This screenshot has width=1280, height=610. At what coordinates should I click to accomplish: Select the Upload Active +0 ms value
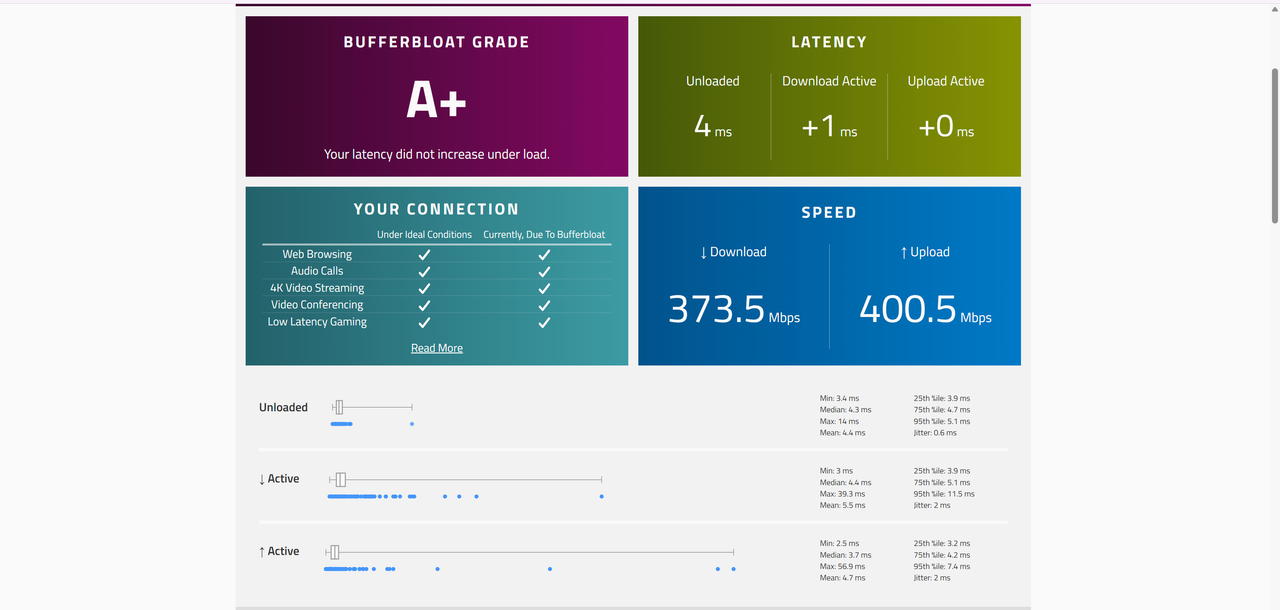[946, 126]
